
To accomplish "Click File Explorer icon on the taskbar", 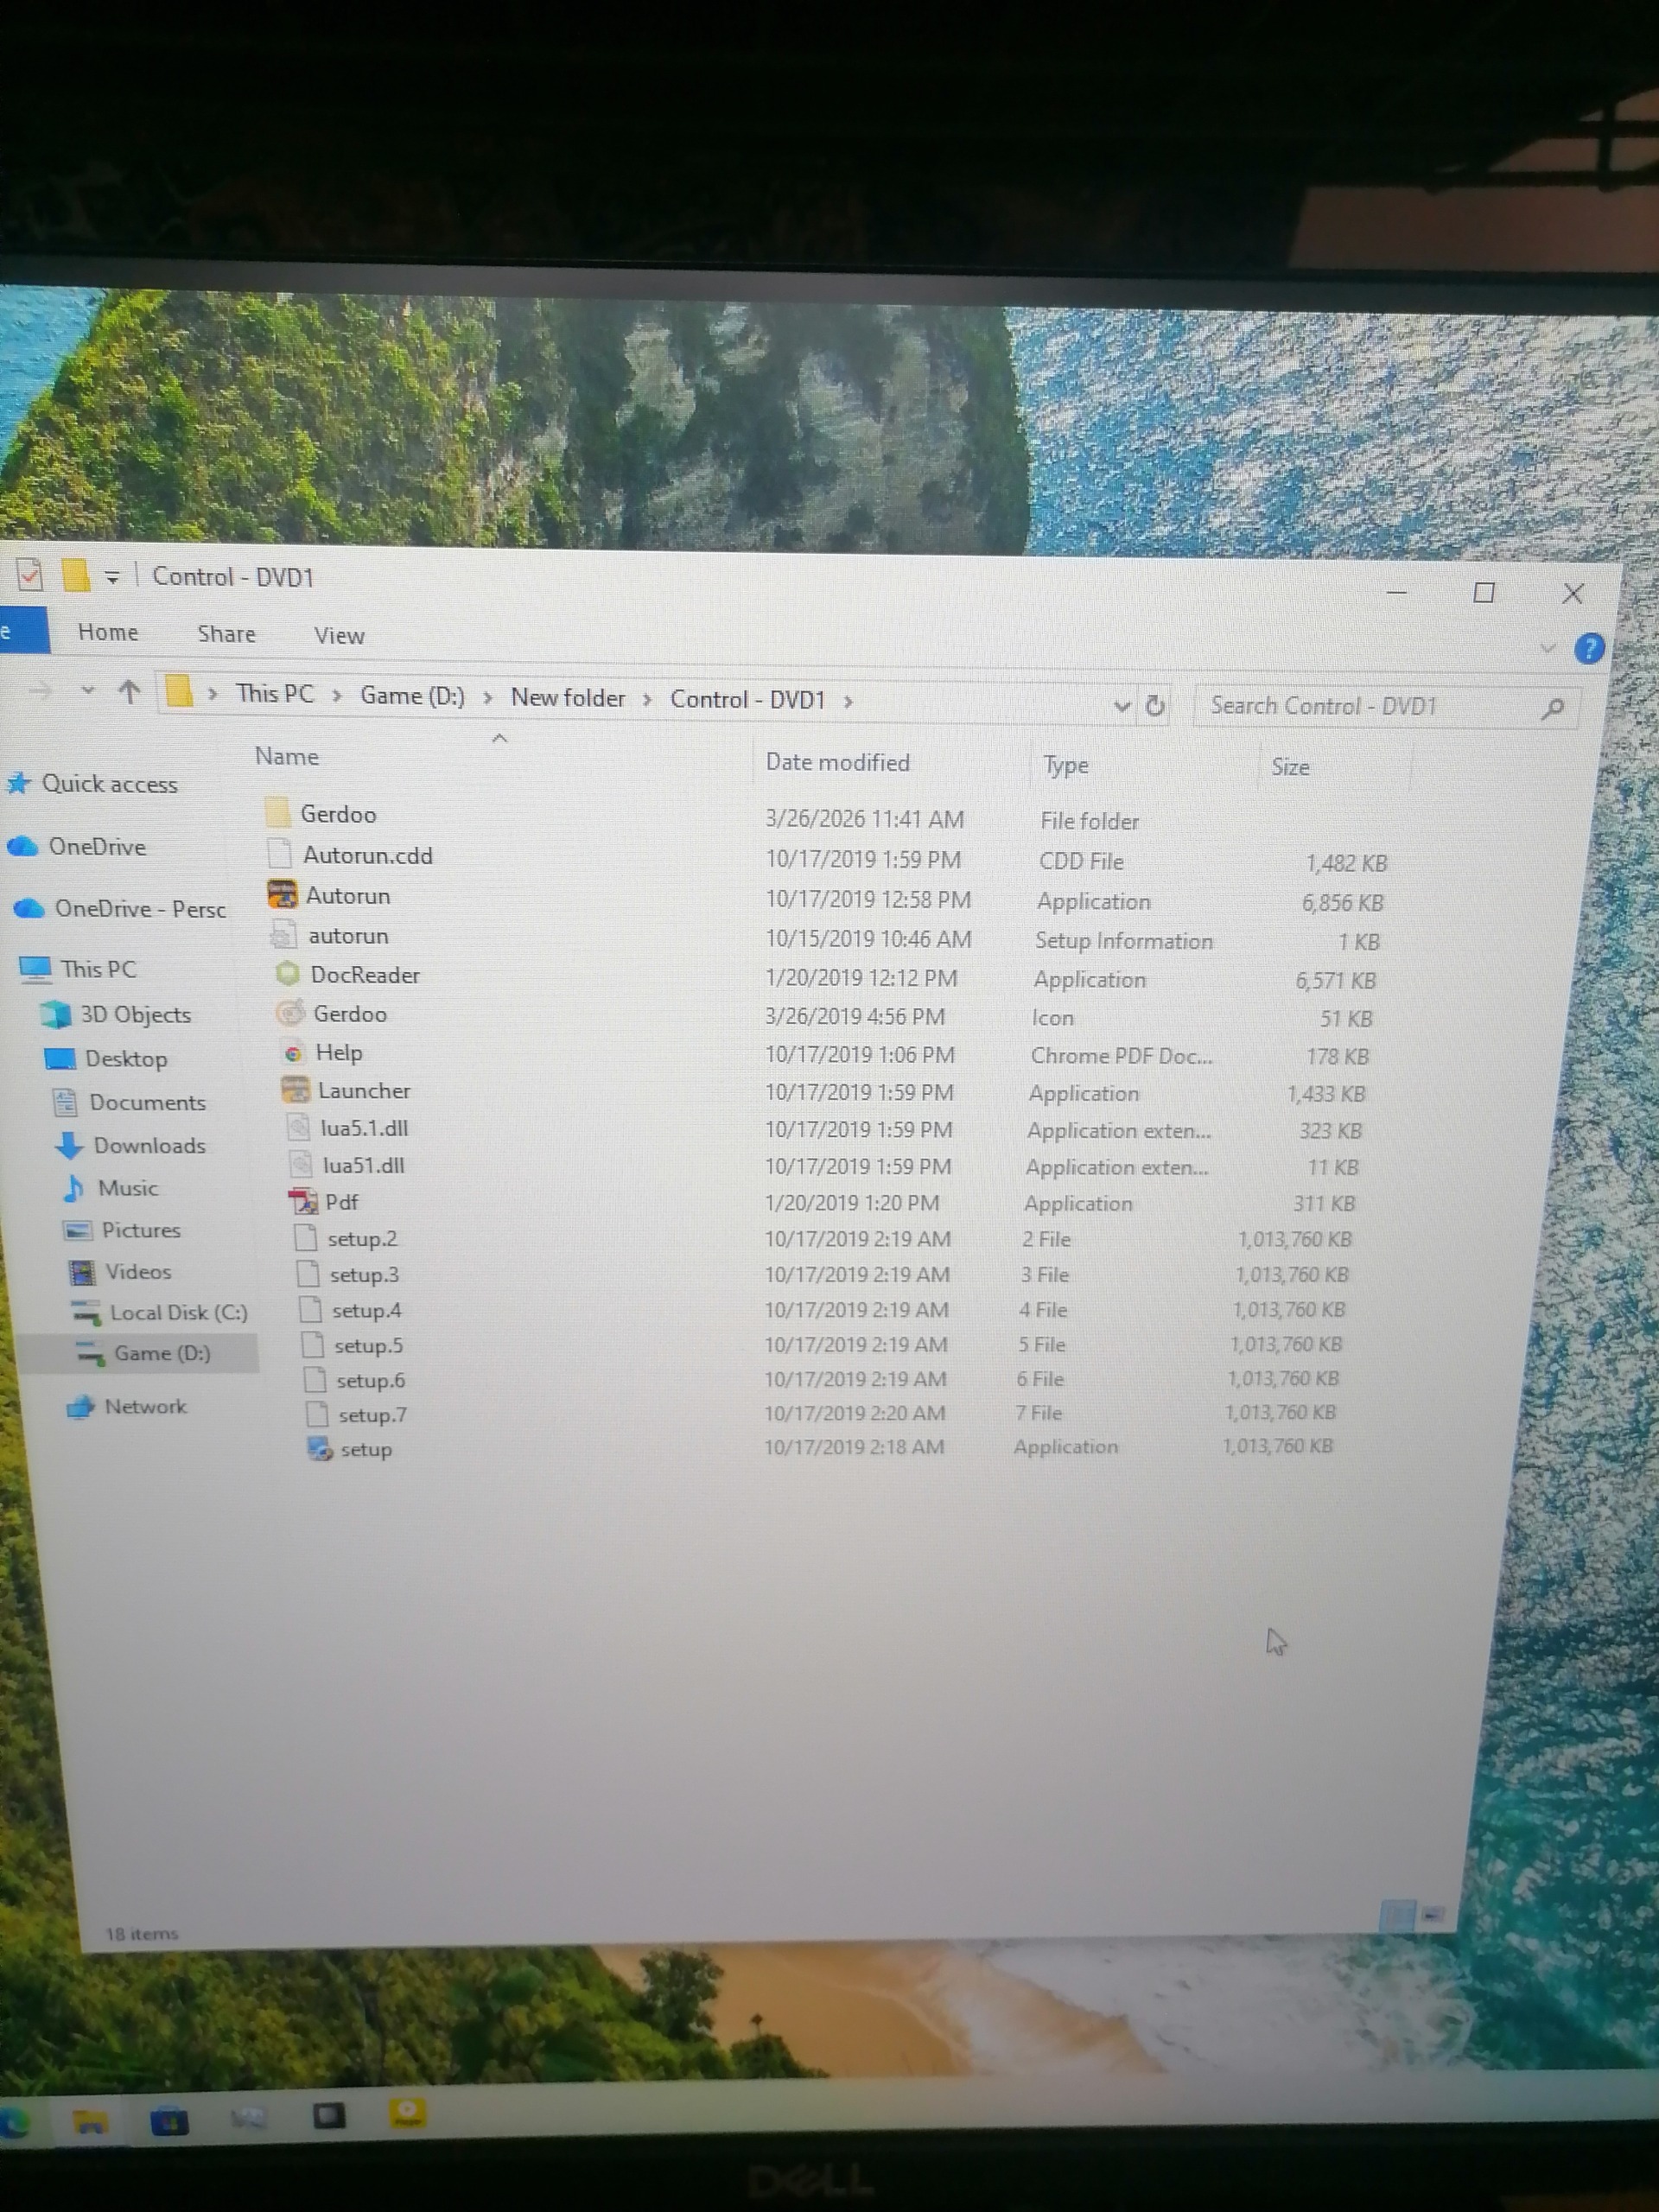I will point(90,2120).
